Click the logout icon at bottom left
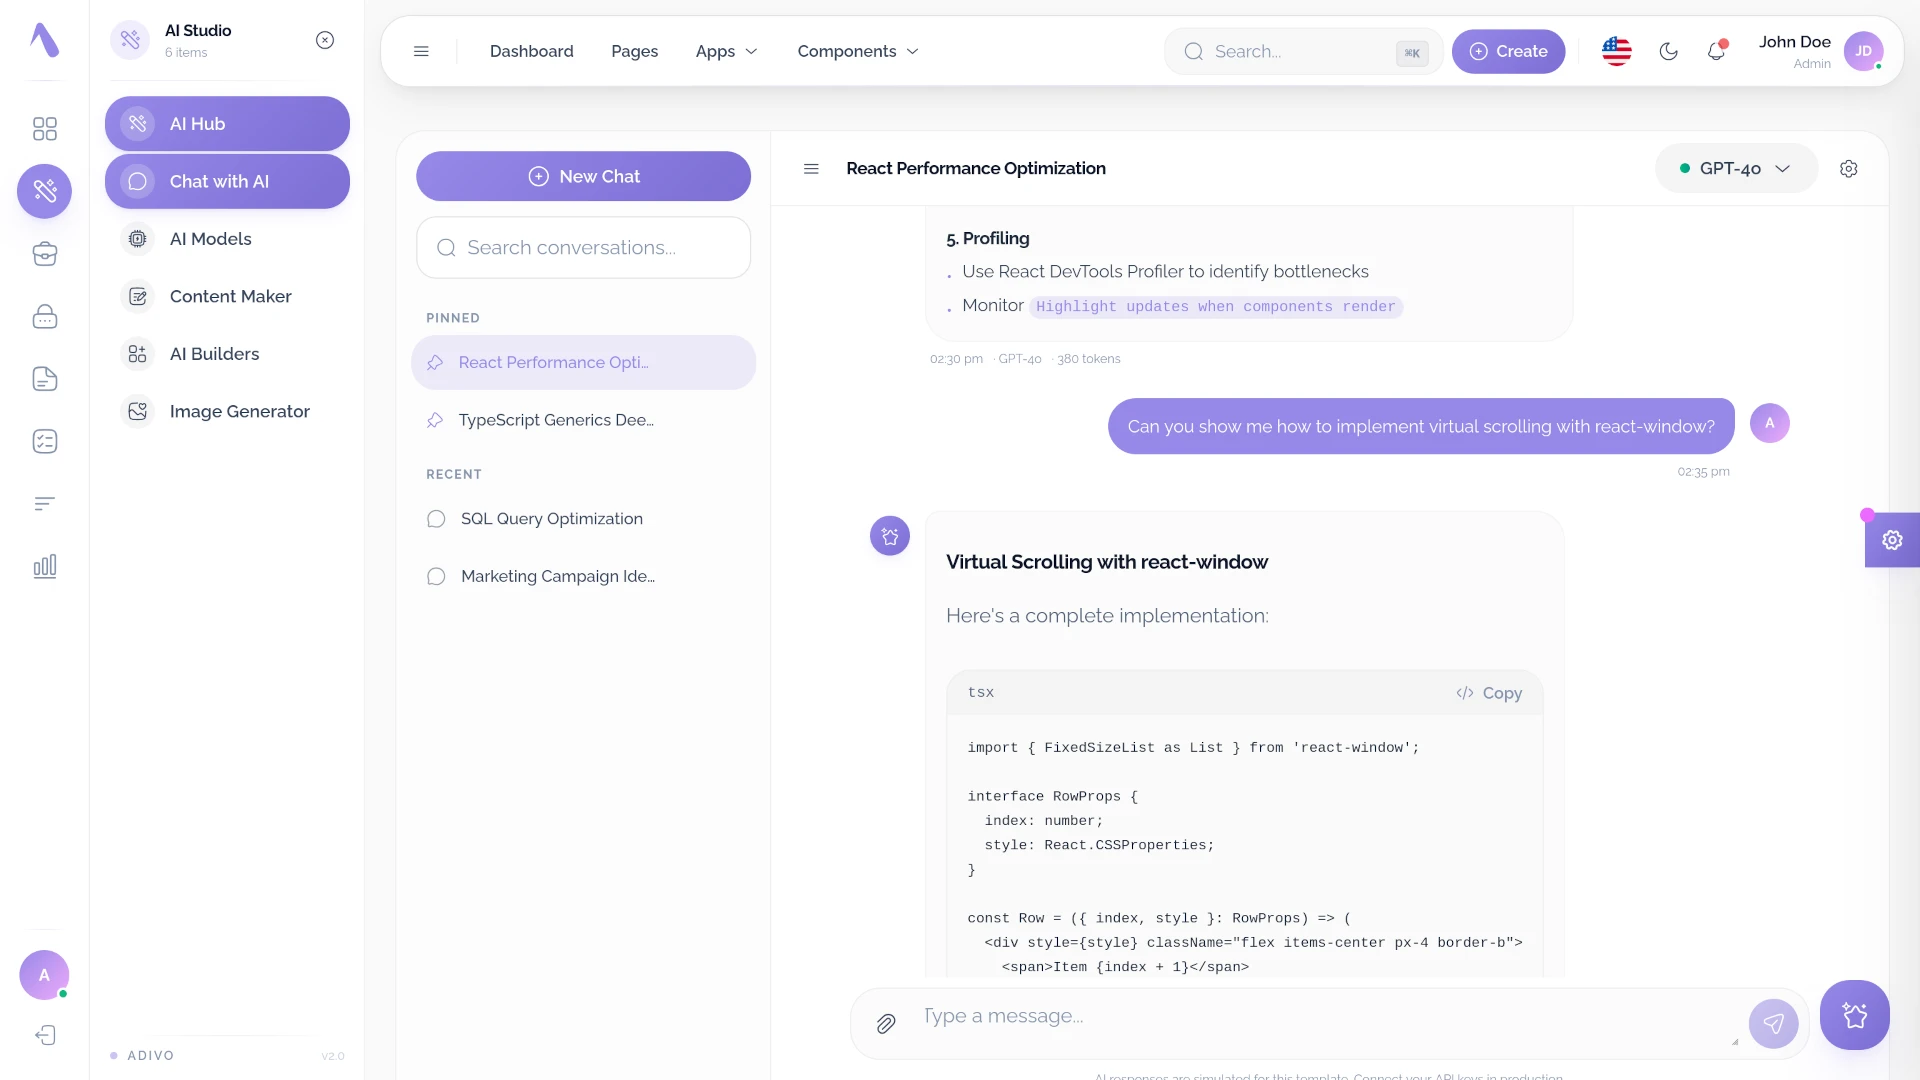The width and height of the screenshot is (1920, 1080). coord(44,1035)
